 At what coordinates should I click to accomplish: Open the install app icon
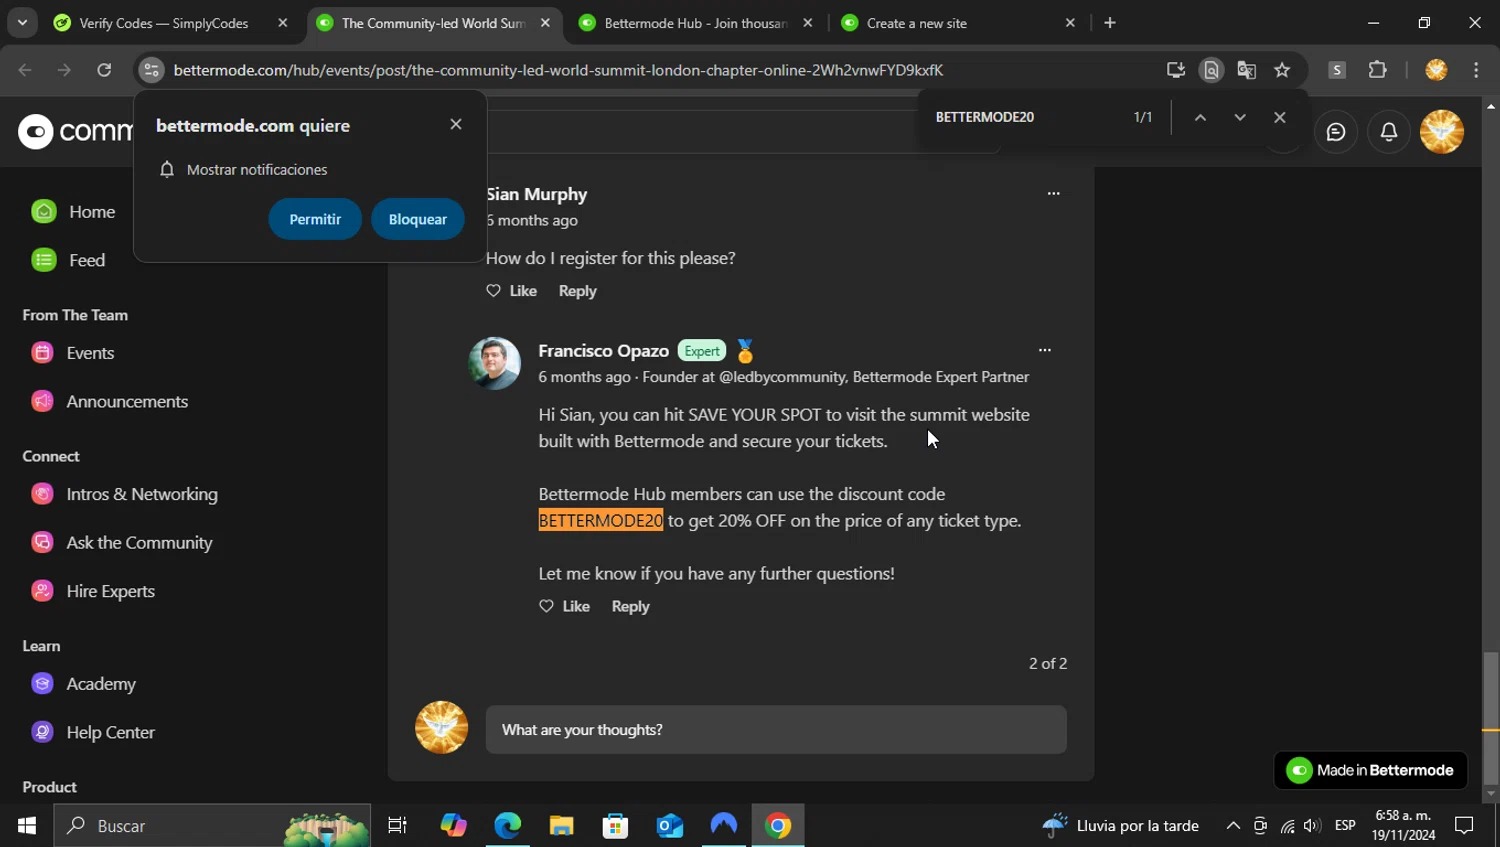pos(1176,70)
